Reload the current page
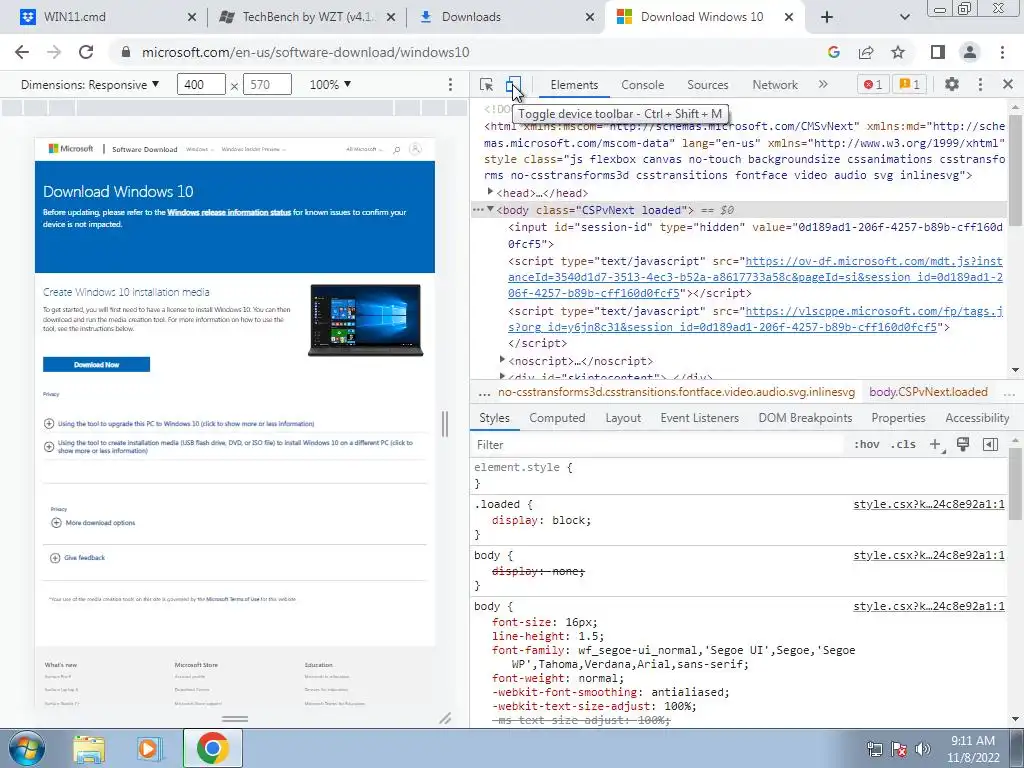The width and height of the screenshot is (1024, 768). (86, 52)
